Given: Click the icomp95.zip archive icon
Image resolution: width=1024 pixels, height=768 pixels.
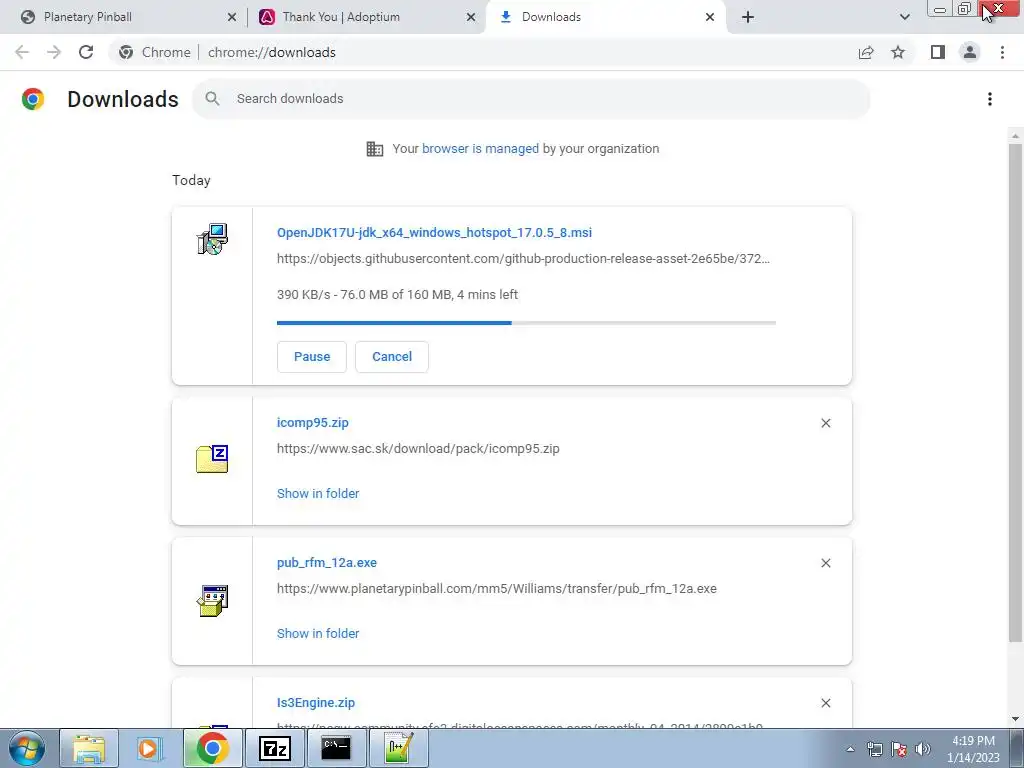Looking at the screenshot, I should (x=212, y=458).
